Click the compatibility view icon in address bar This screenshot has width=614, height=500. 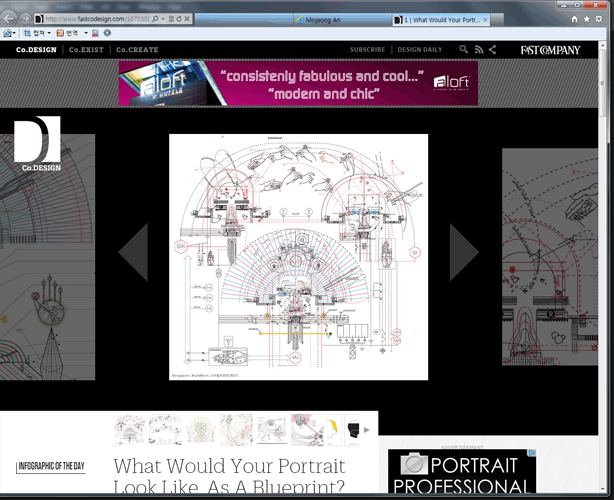pos(172,19)
